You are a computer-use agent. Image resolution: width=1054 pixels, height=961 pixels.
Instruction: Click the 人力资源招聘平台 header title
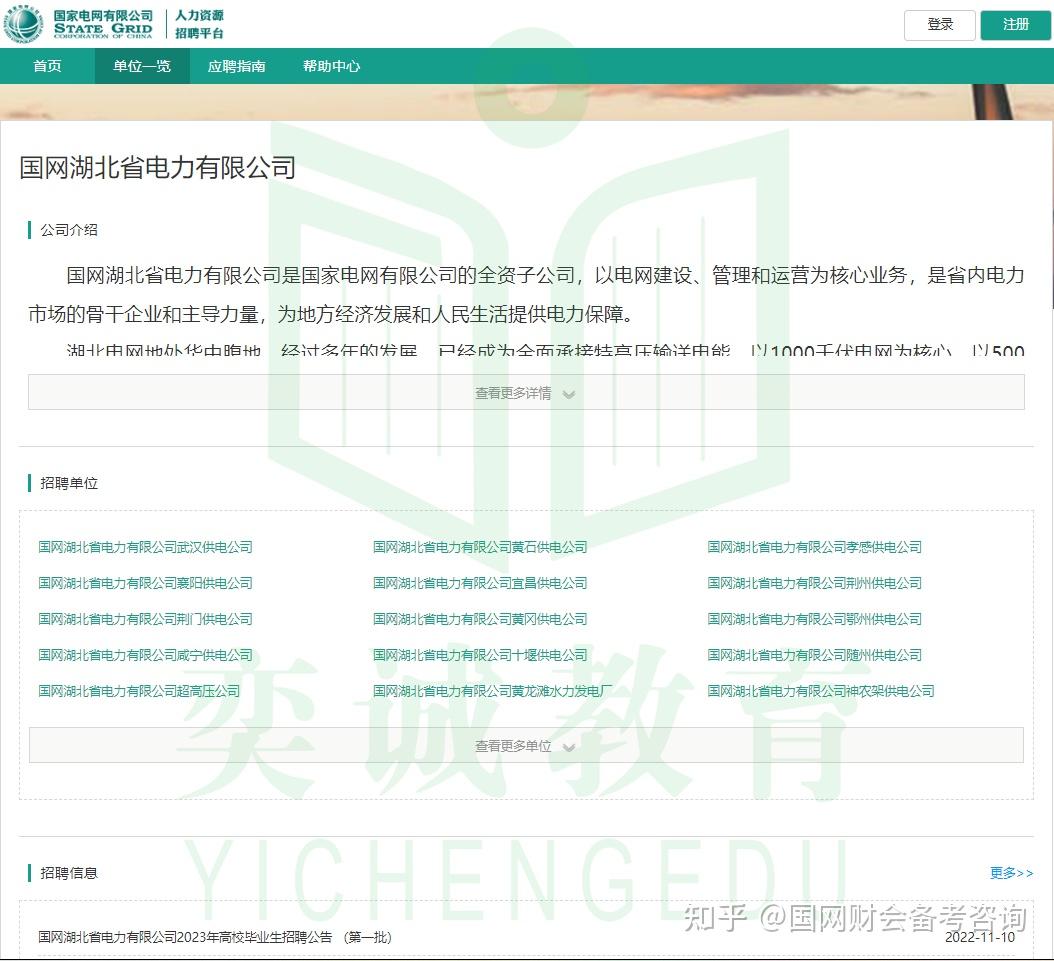pos(200,24)
